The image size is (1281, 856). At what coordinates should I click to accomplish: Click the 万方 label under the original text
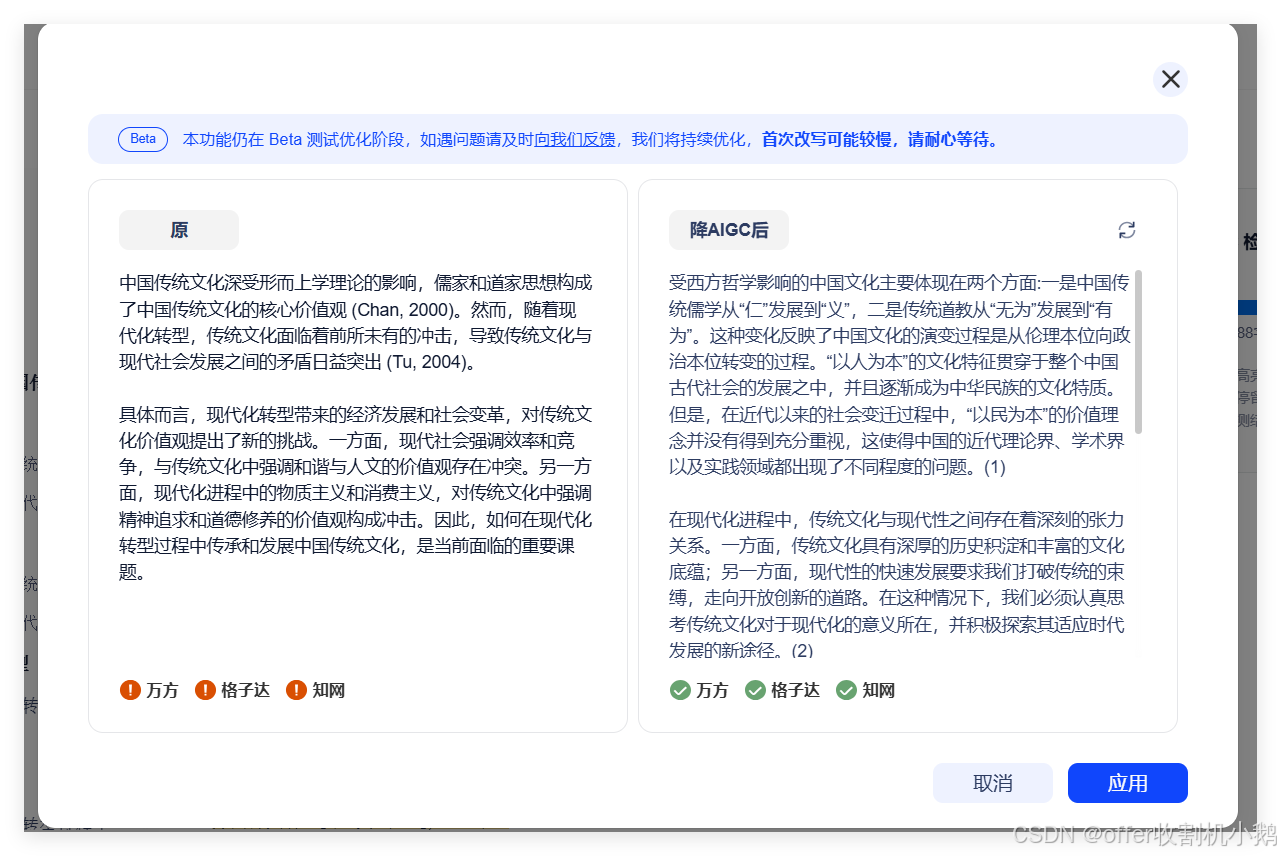pos(162,690)
